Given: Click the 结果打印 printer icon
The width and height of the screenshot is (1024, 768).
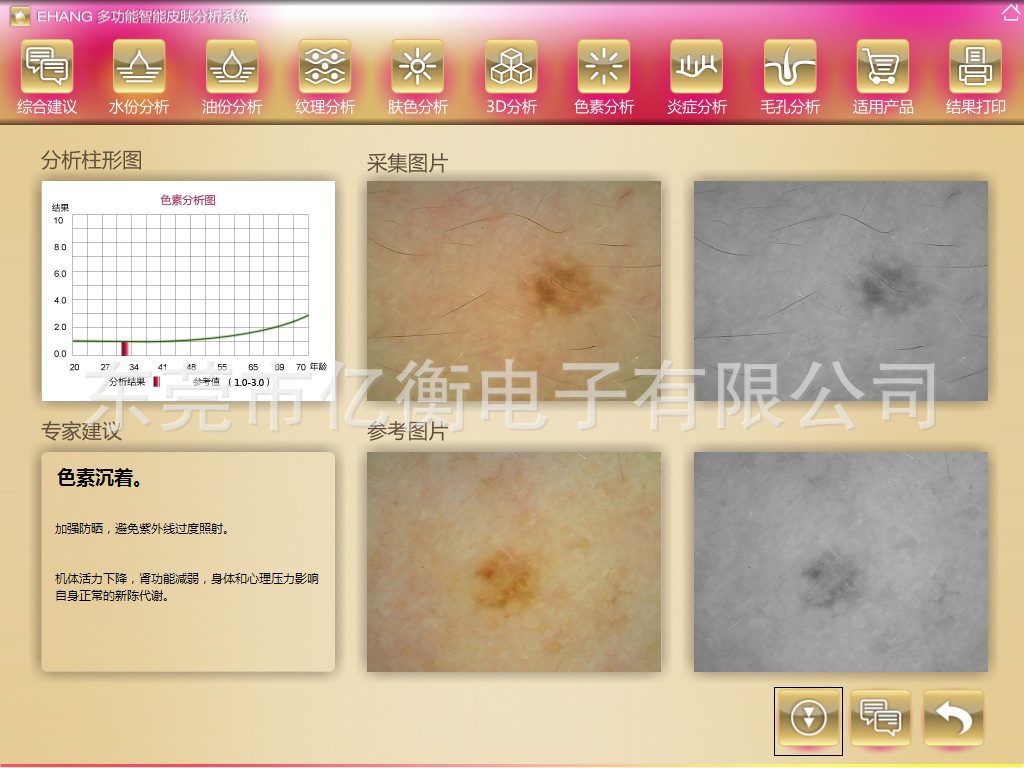Looking at the screenshot, I should (x=975, y=68).
